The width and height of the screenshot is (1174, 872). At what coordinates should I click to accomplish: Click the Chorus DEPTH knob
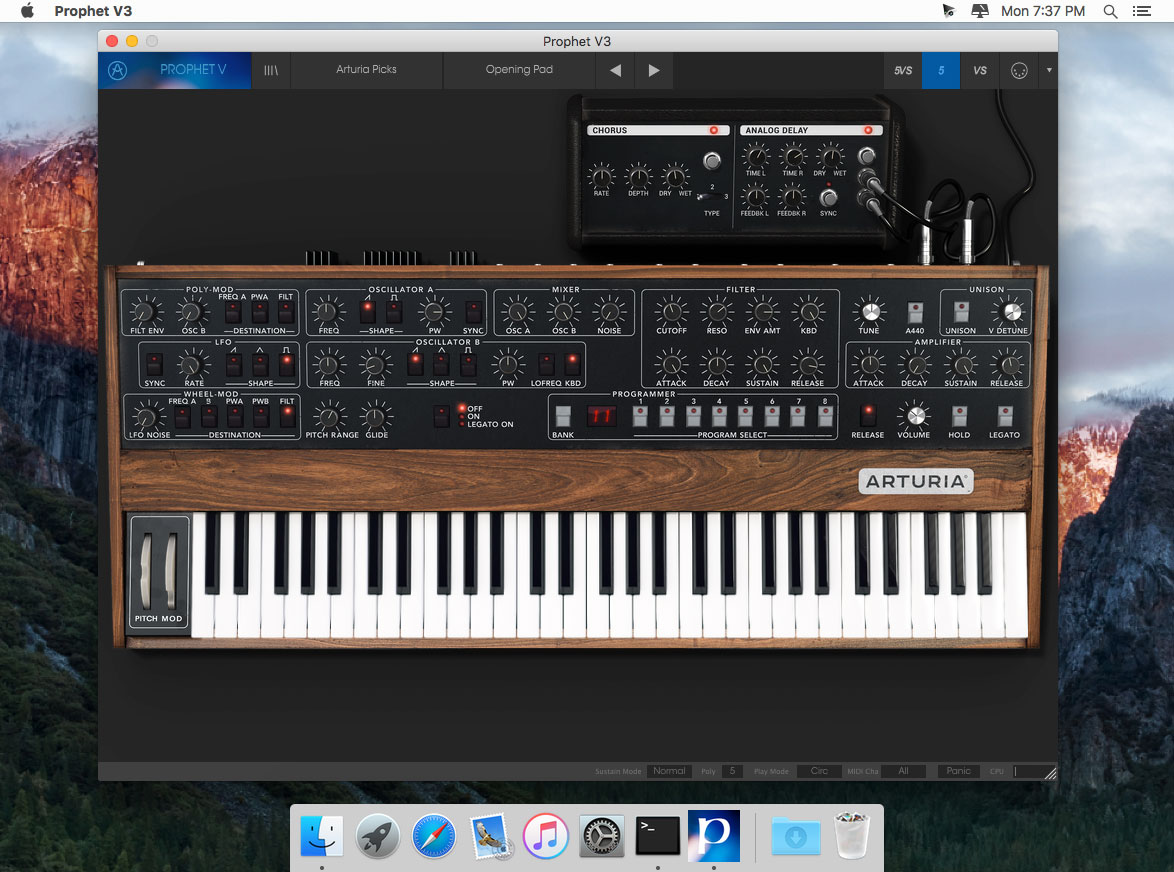coord(638,177)
